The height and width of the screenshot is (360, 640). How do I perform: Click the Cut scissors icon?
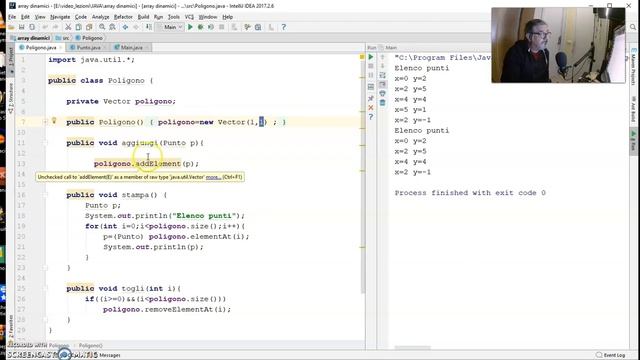(x=68, y=27)
